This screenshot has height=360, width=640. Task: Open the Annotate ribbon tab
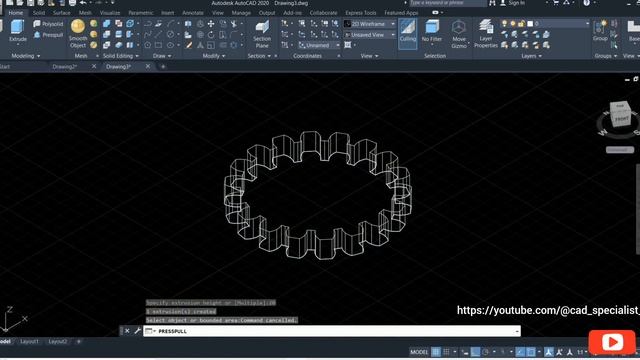[x=193, y=13]
